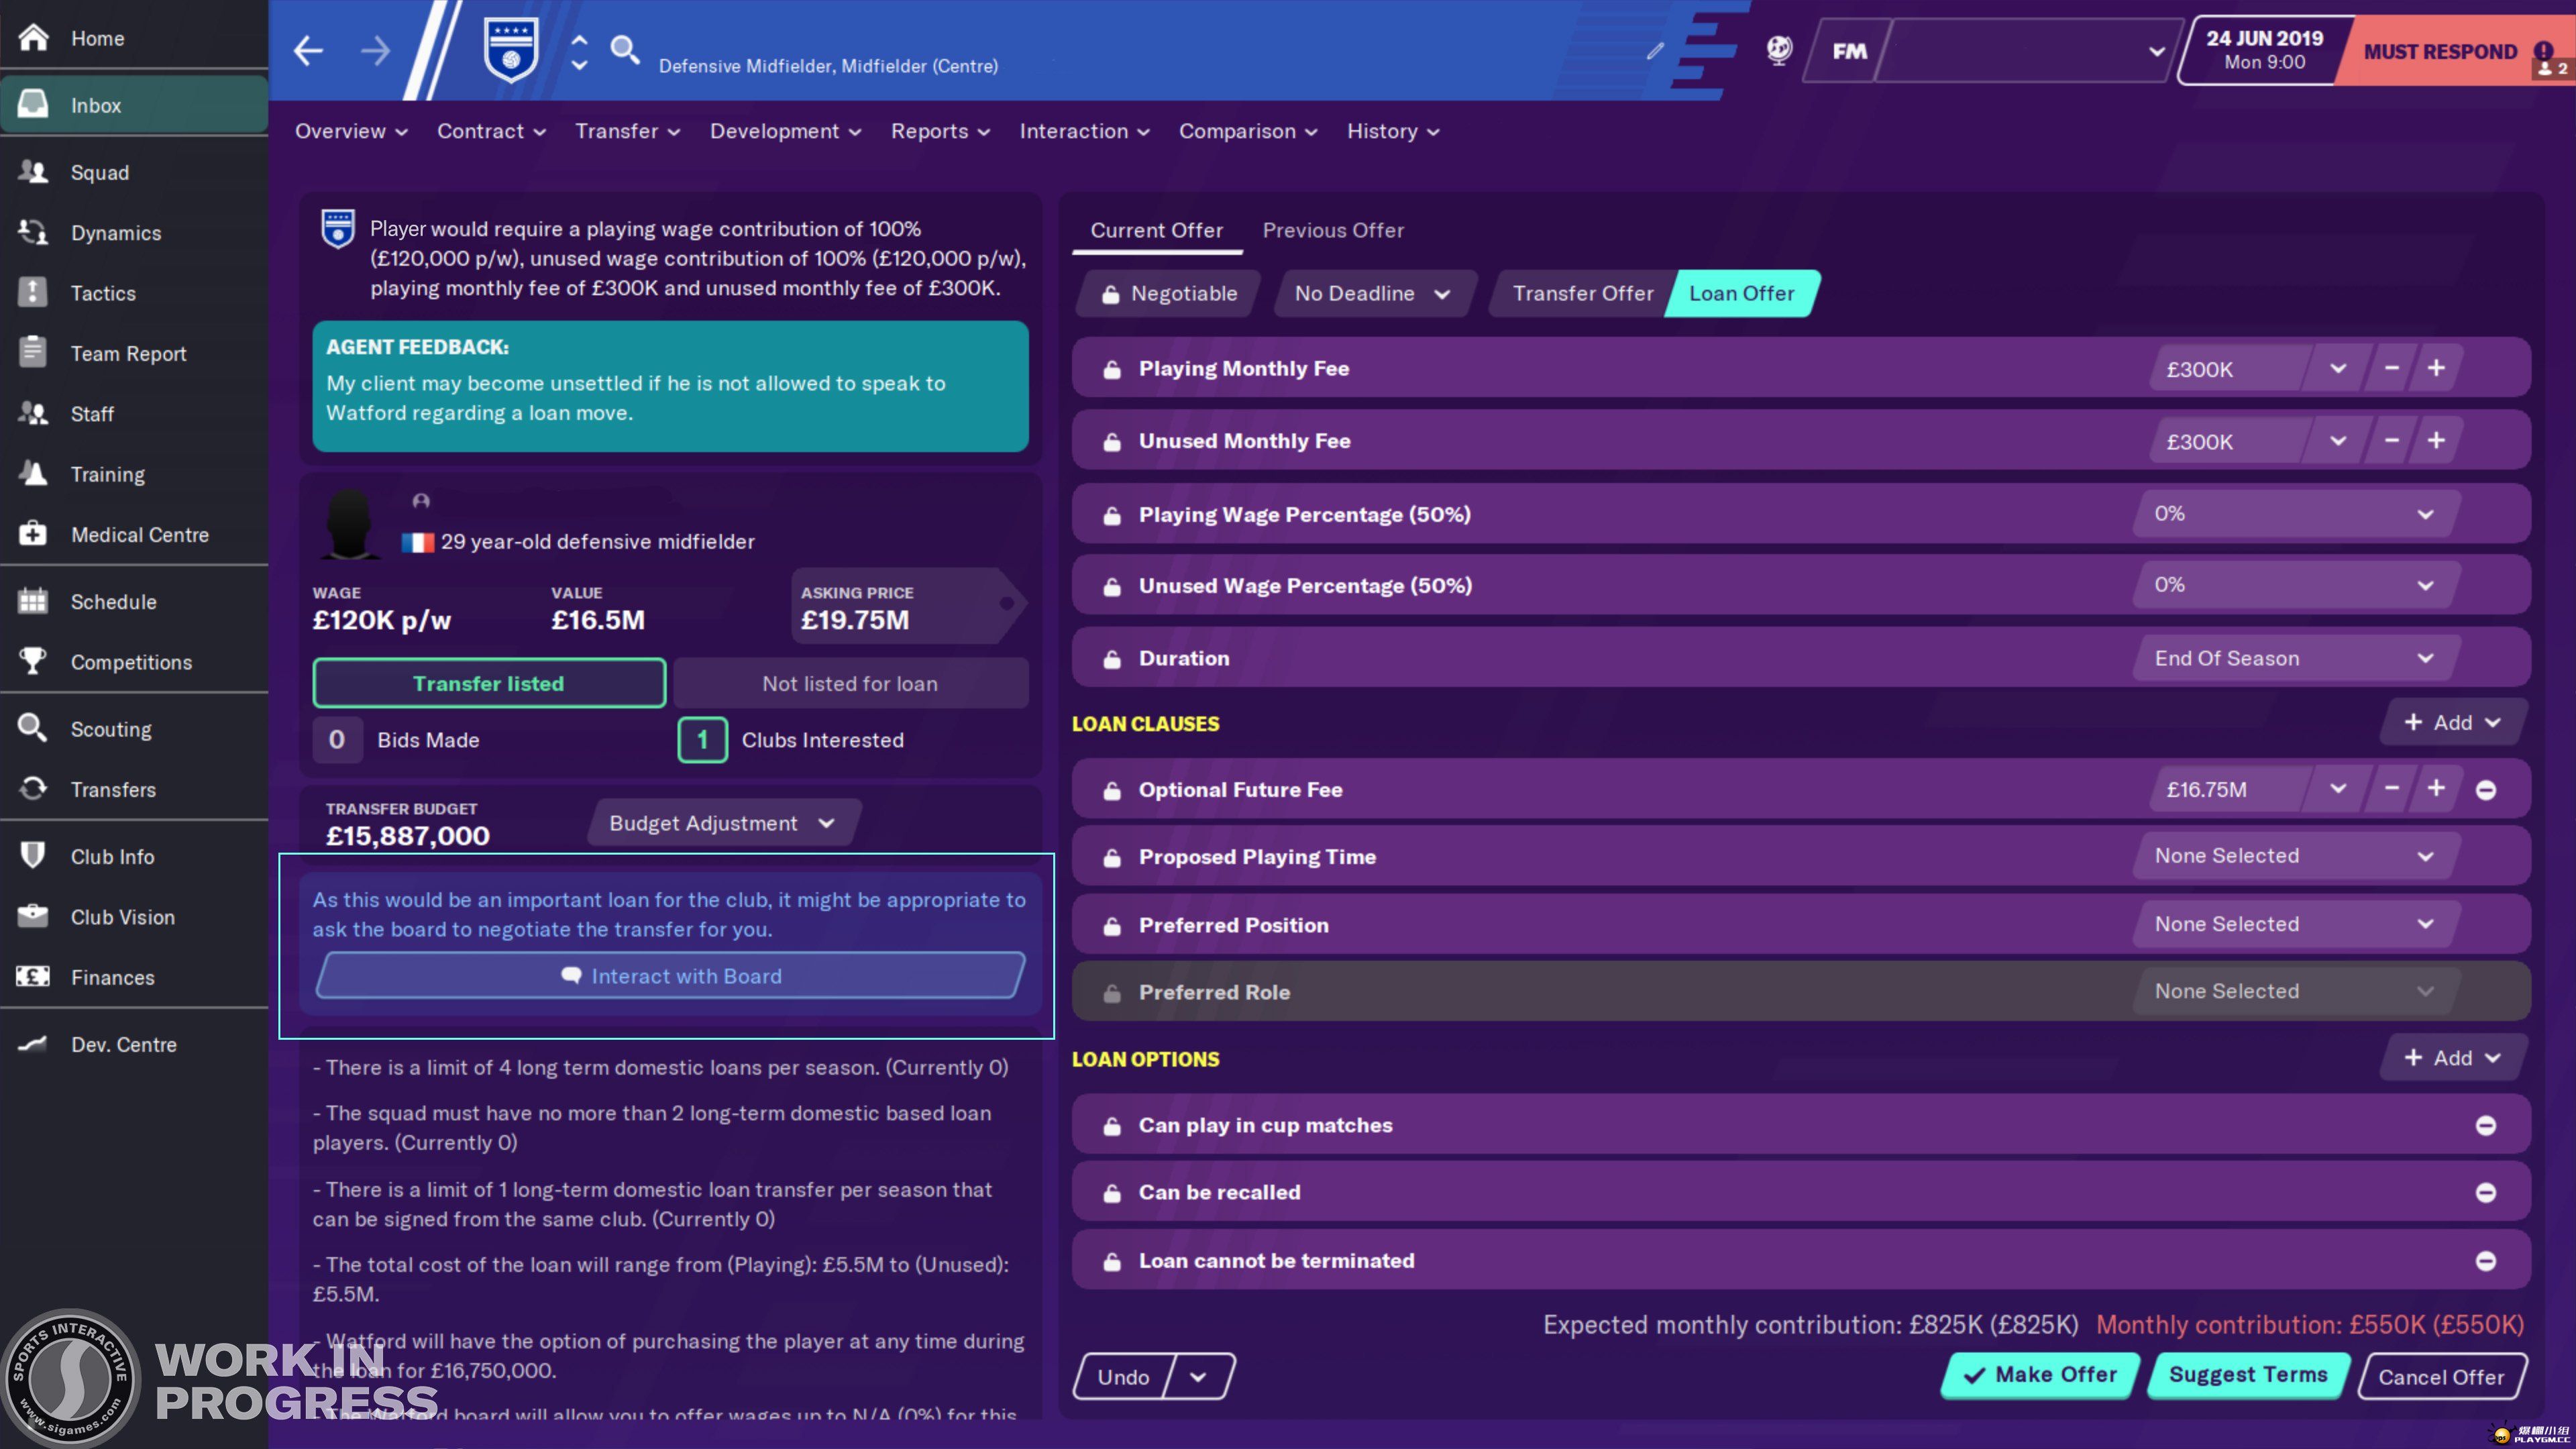Click the Not listed for loan box
Image resolution: width=2576 pixels, height=1449 pixels.
click(850, 684)
